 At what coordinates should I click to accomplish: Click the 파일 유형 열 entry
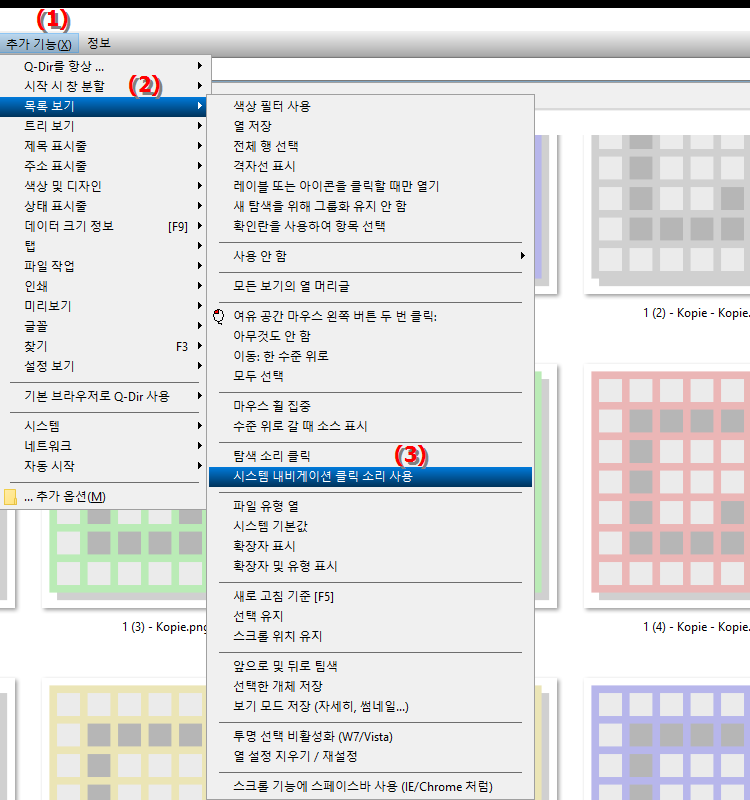370,506
